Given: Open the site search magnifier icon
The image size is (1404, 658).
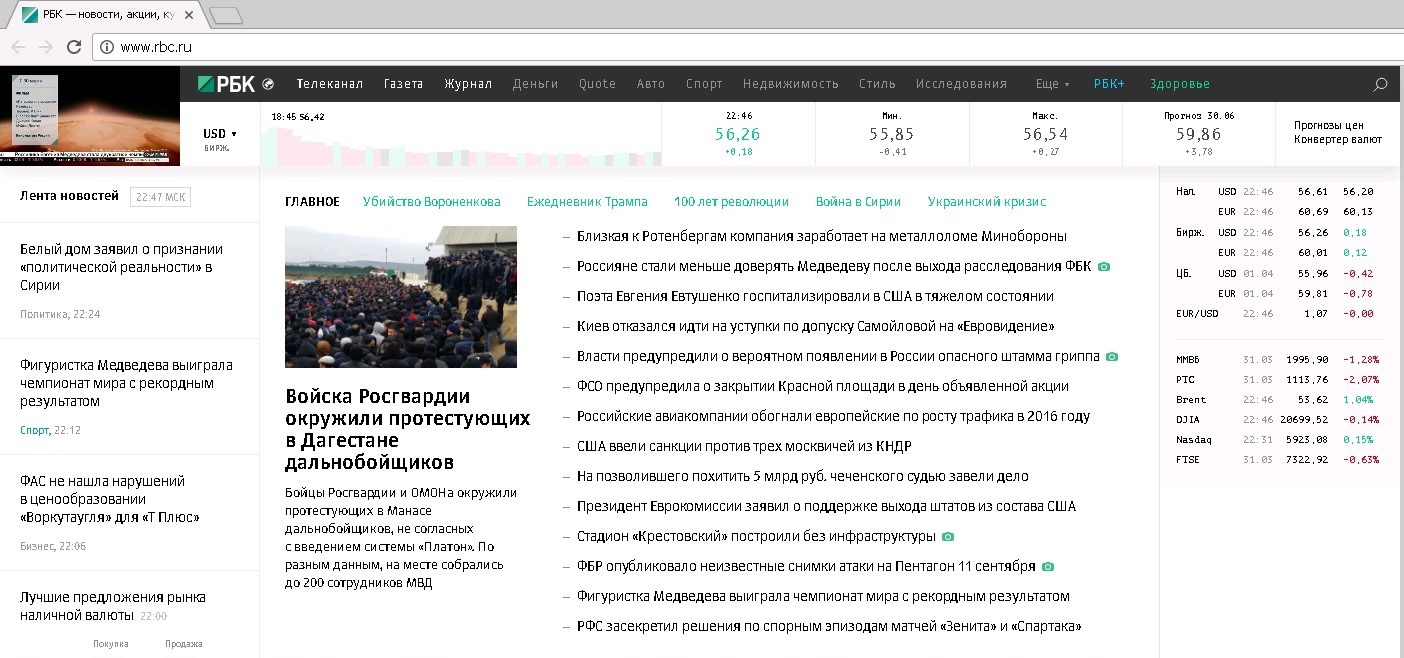Looking at the screenshot, I should [x=1380, y=84].
